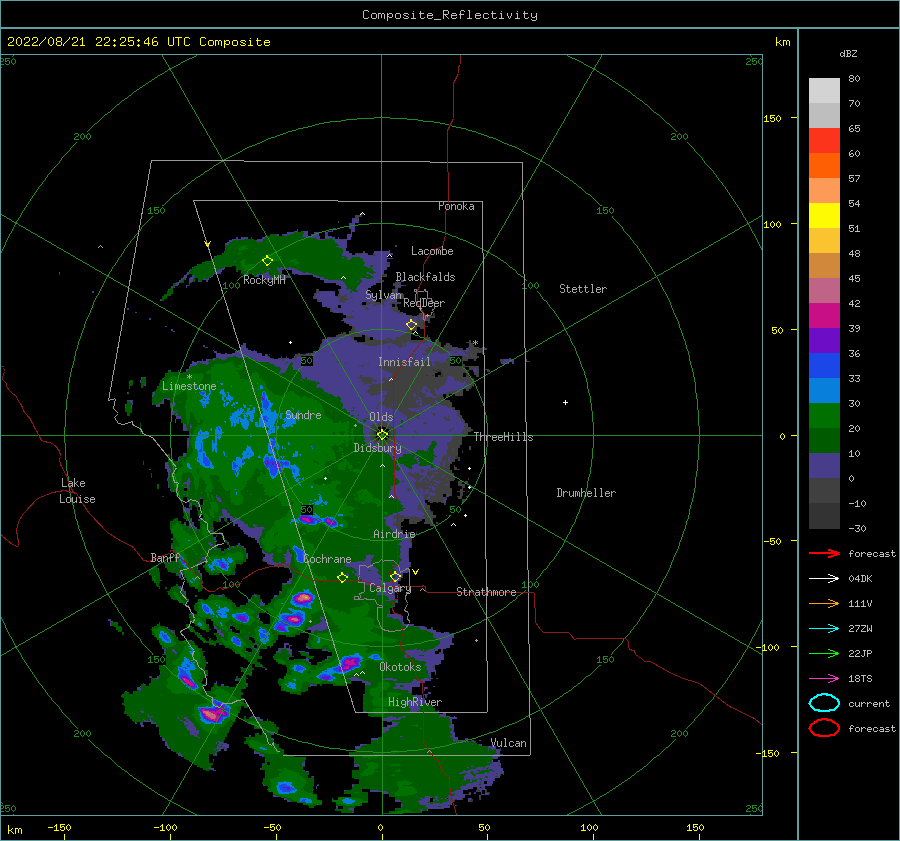Click the red forecast arrow in legend
Image resolution: width=900 pixels, height=841 pixels.
pyautogui.click(x=824, y=553)
